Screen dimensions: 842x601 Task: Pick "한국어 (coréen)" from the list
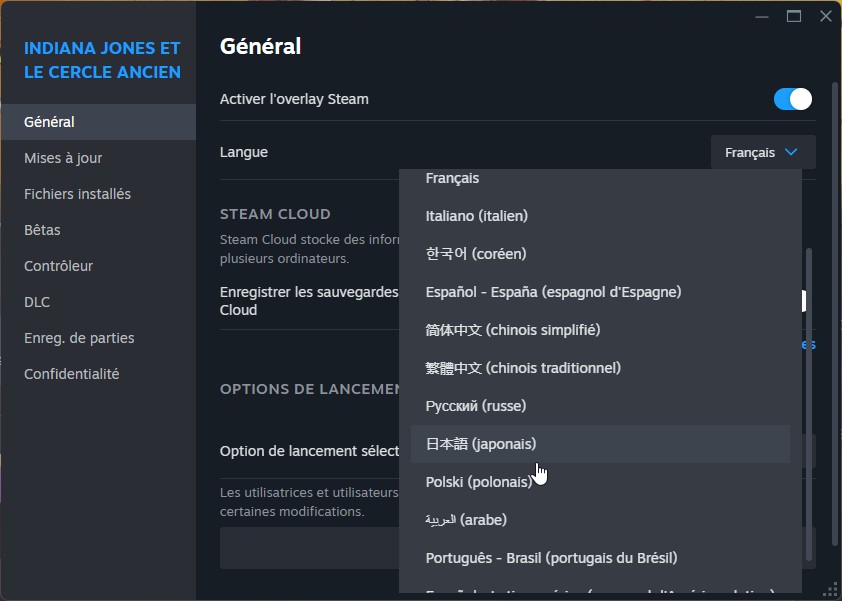coord(476,253)
